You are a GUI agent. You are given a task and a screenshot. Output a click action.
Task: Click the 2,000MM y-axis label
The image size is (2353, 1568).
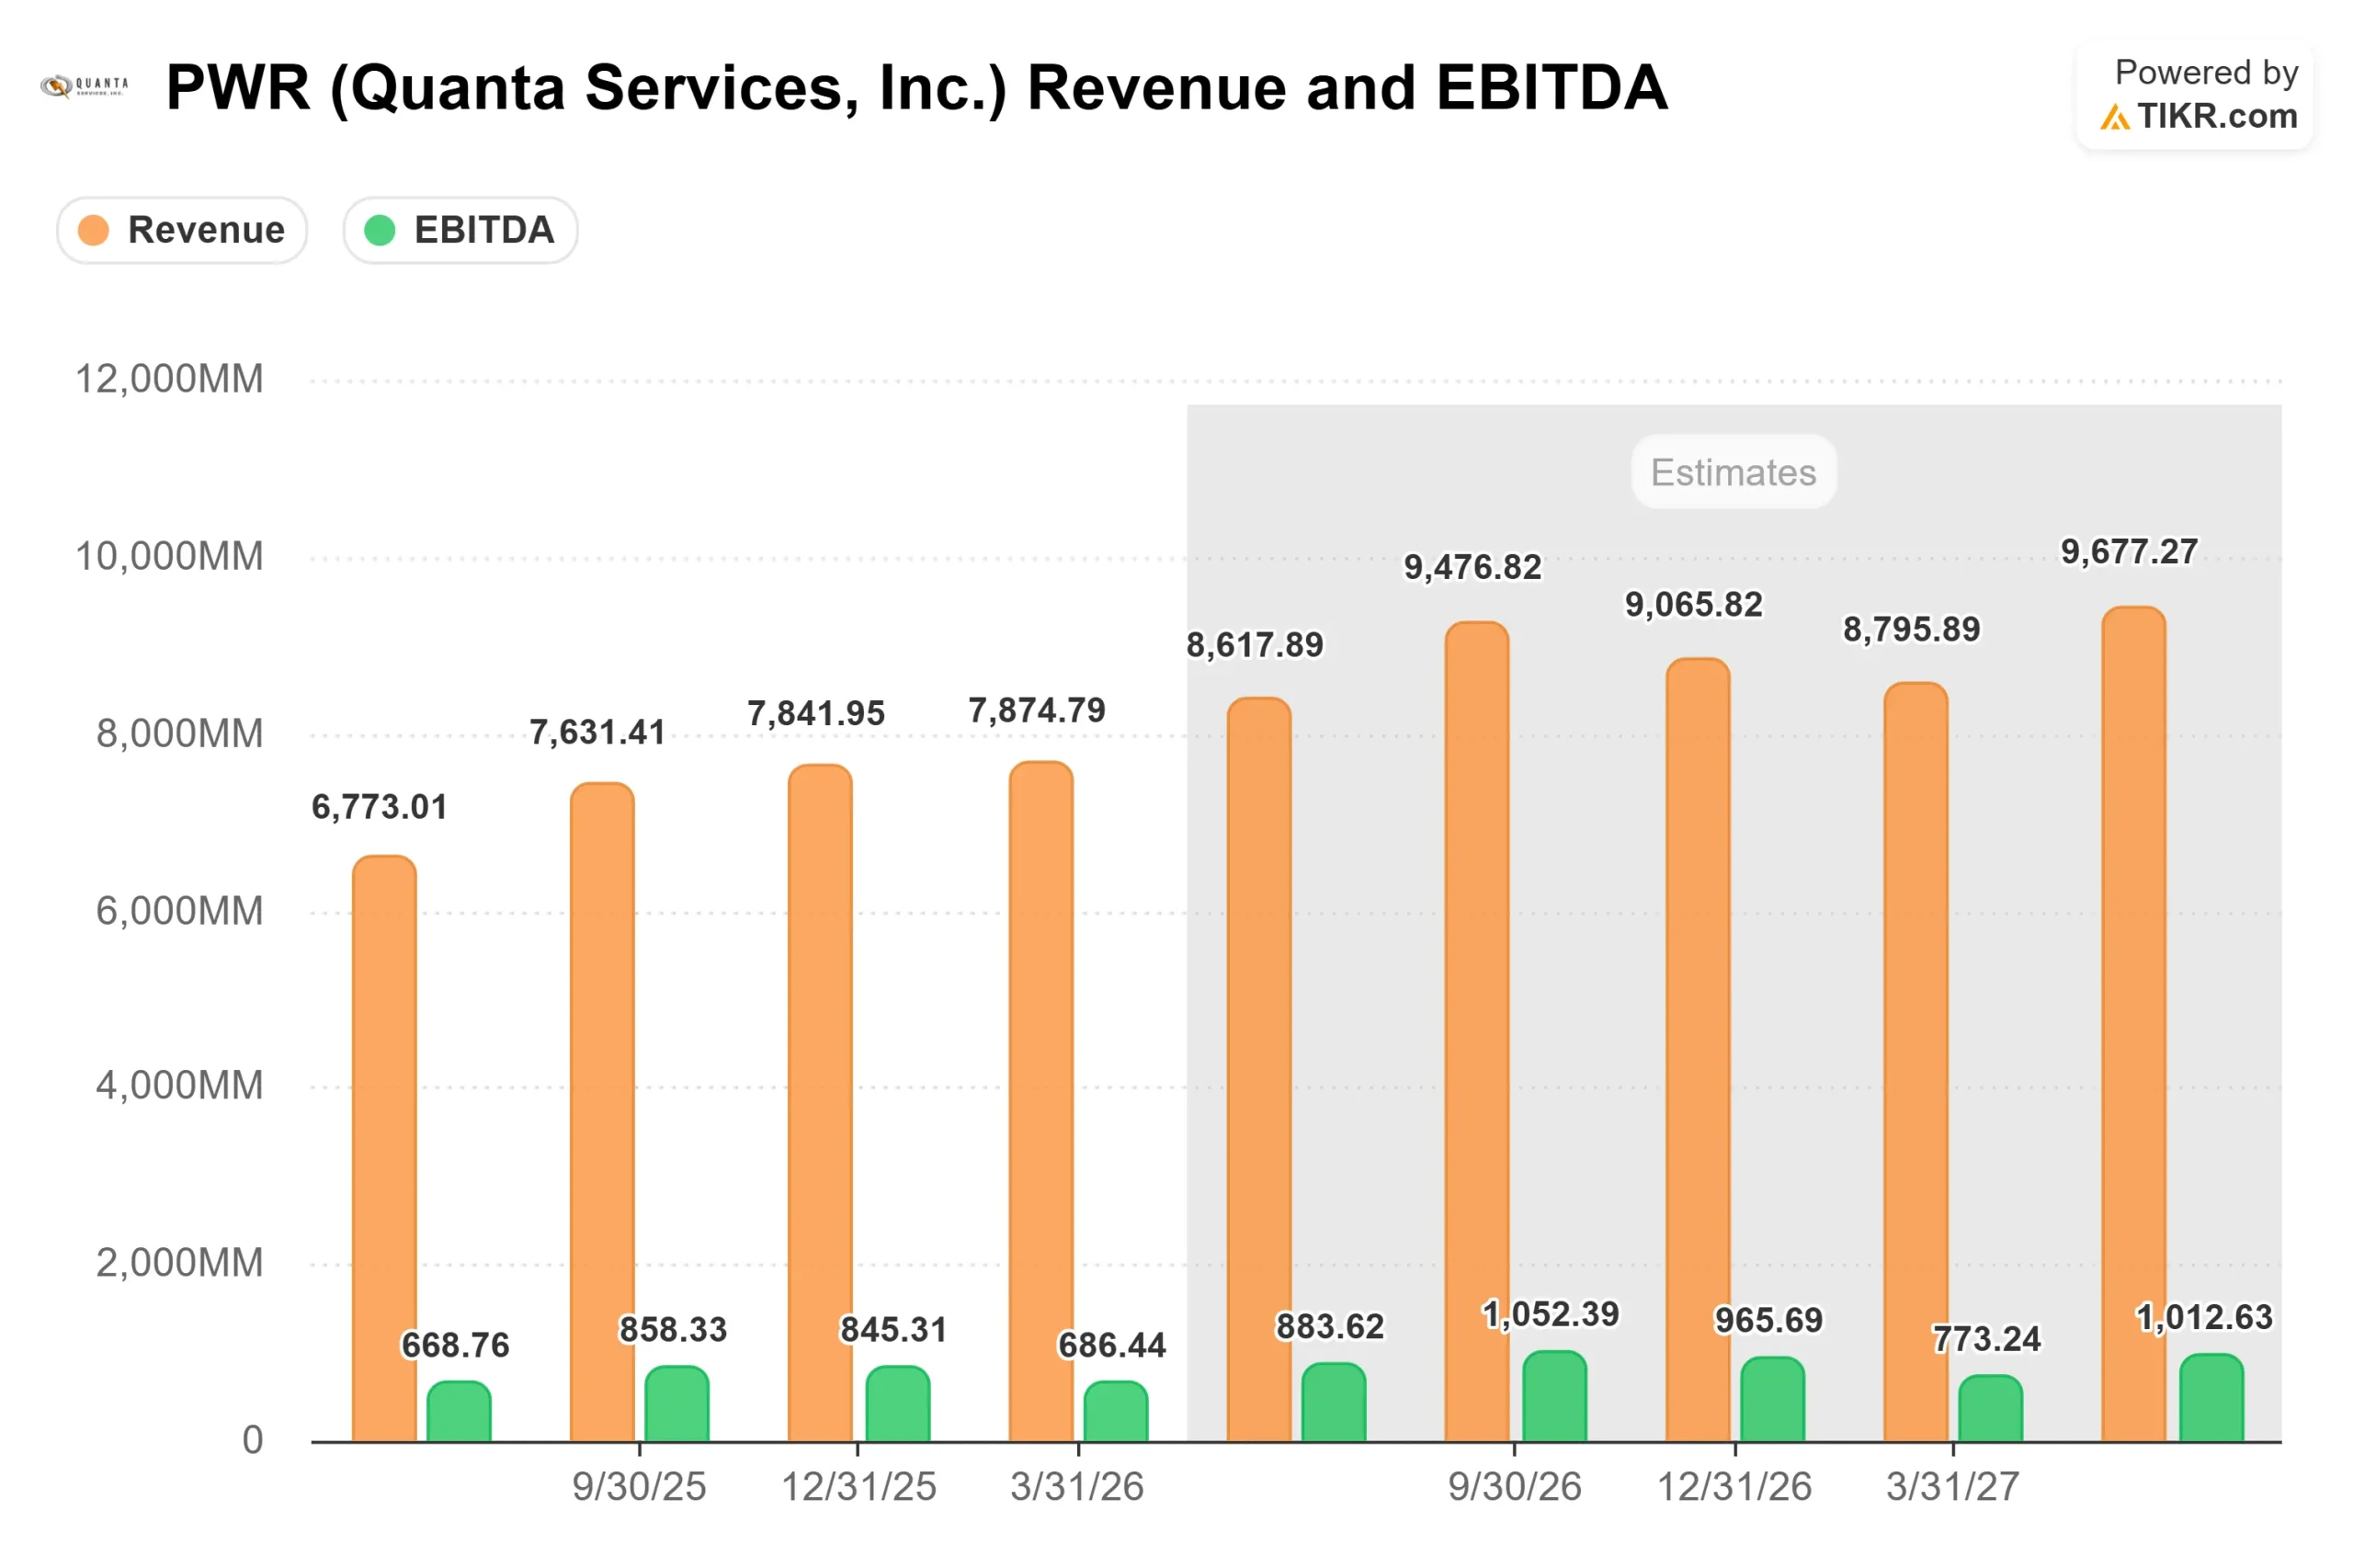[180, 1264]
